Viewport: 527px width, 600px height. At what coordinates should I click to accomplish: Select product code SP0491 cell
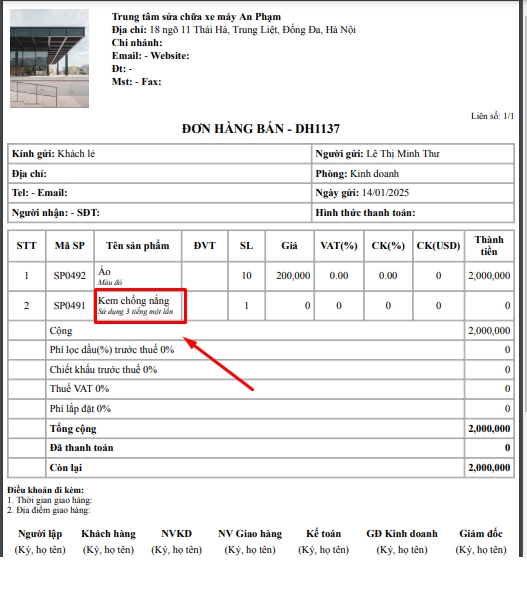(x=70, y=305)
